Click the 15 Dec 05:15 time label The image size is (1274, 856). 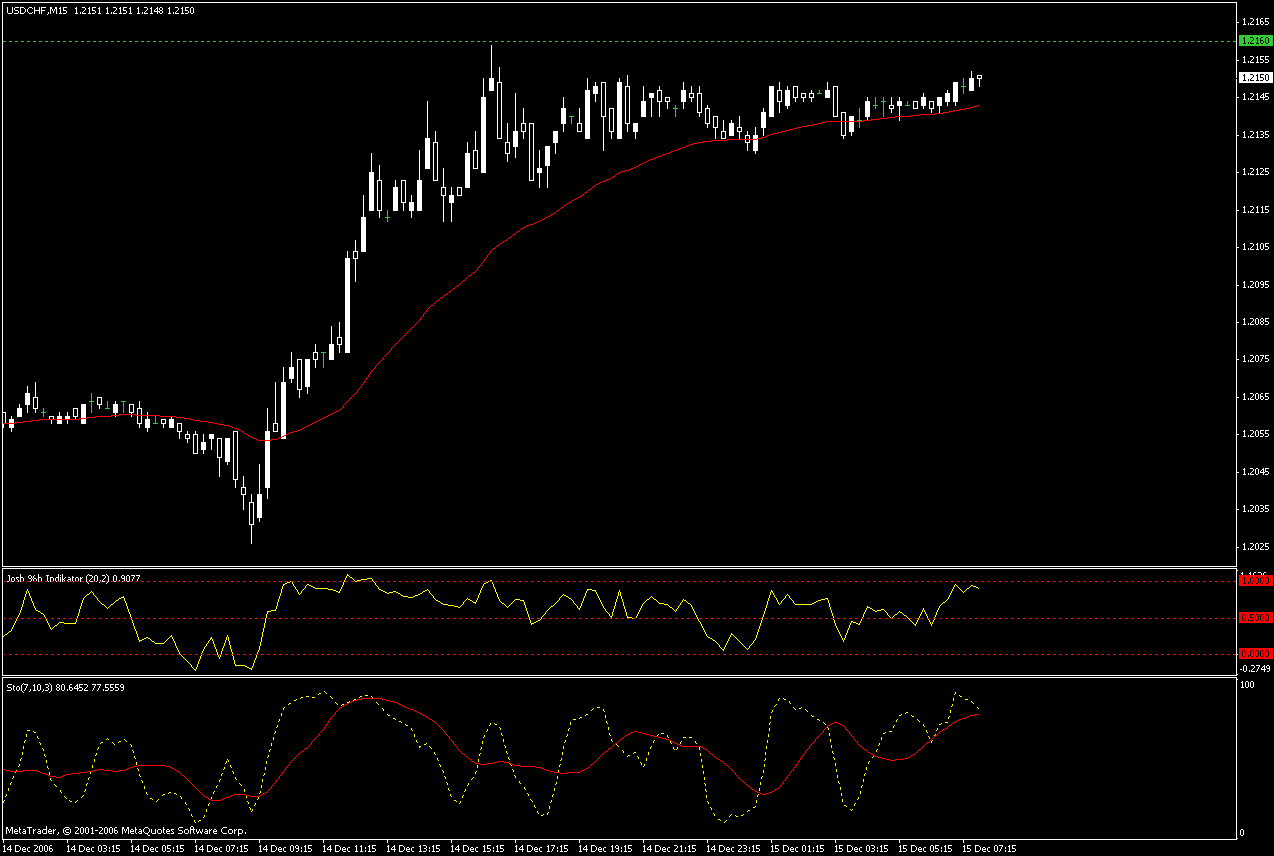926,848
